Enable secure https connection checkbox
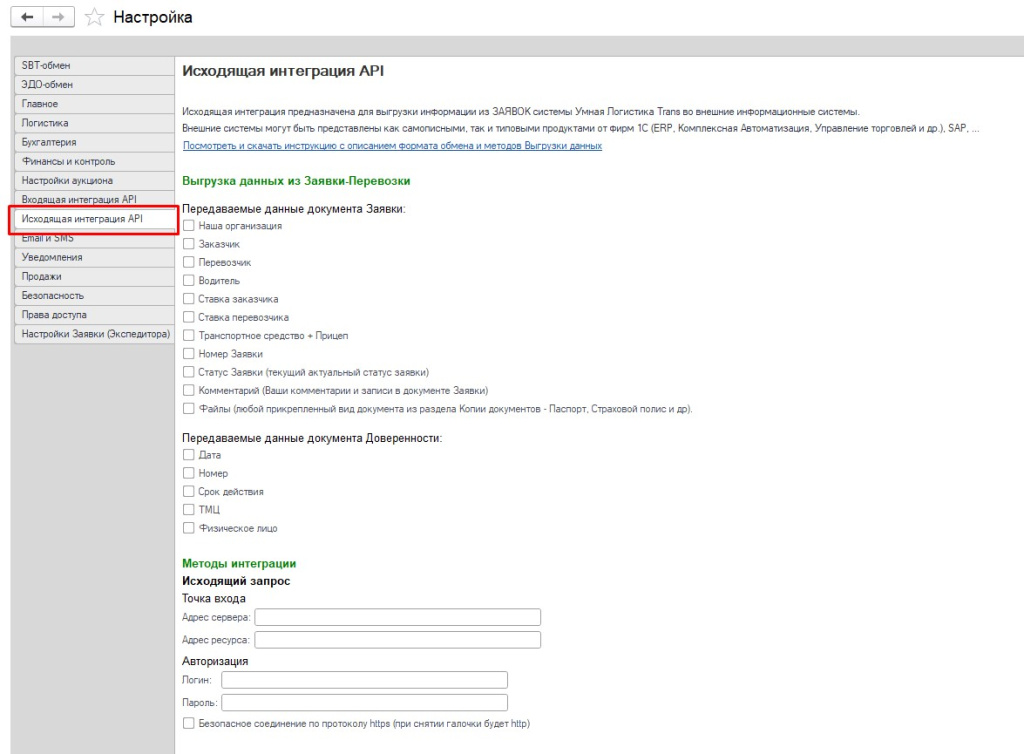The image size is (1024, 754). coord(189,723)
